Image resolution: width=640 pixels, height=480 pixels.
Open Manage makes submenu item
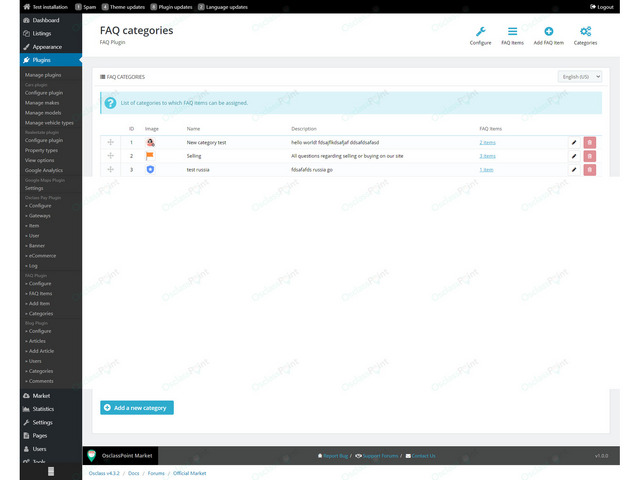pyautogui.click(x=42, y=103)
